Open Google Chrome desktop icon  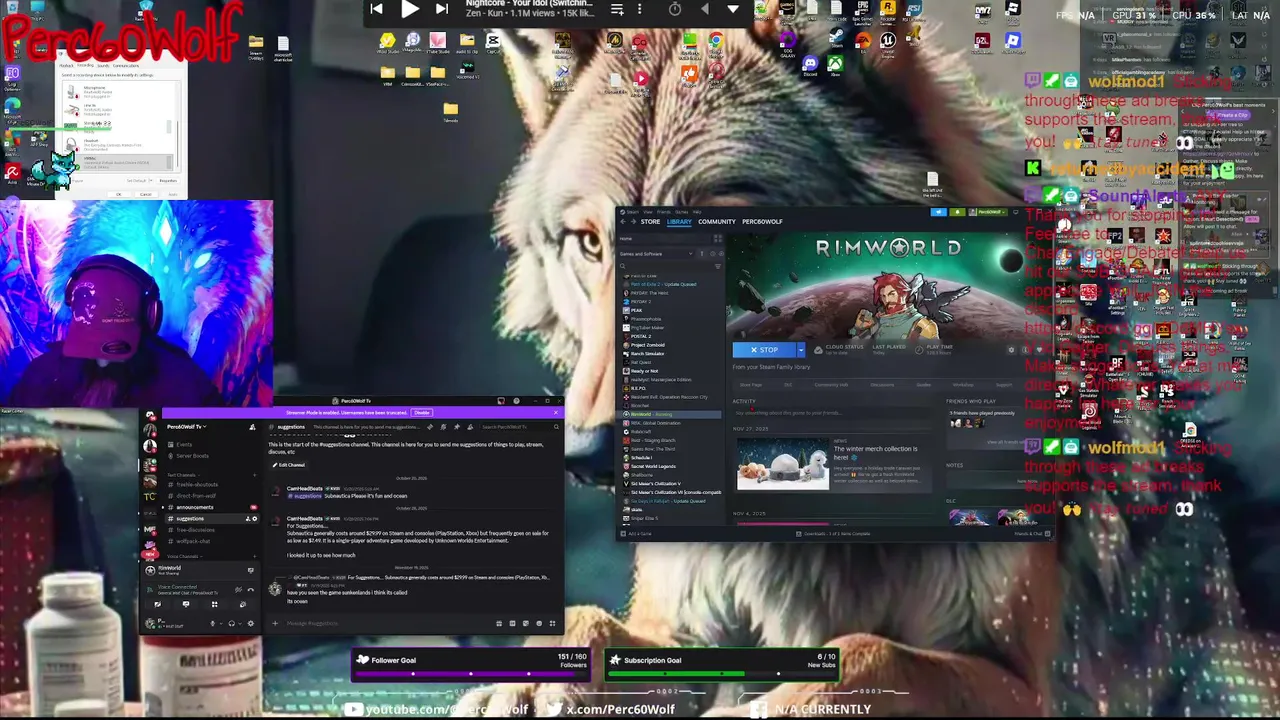click(x=716, y=41)
